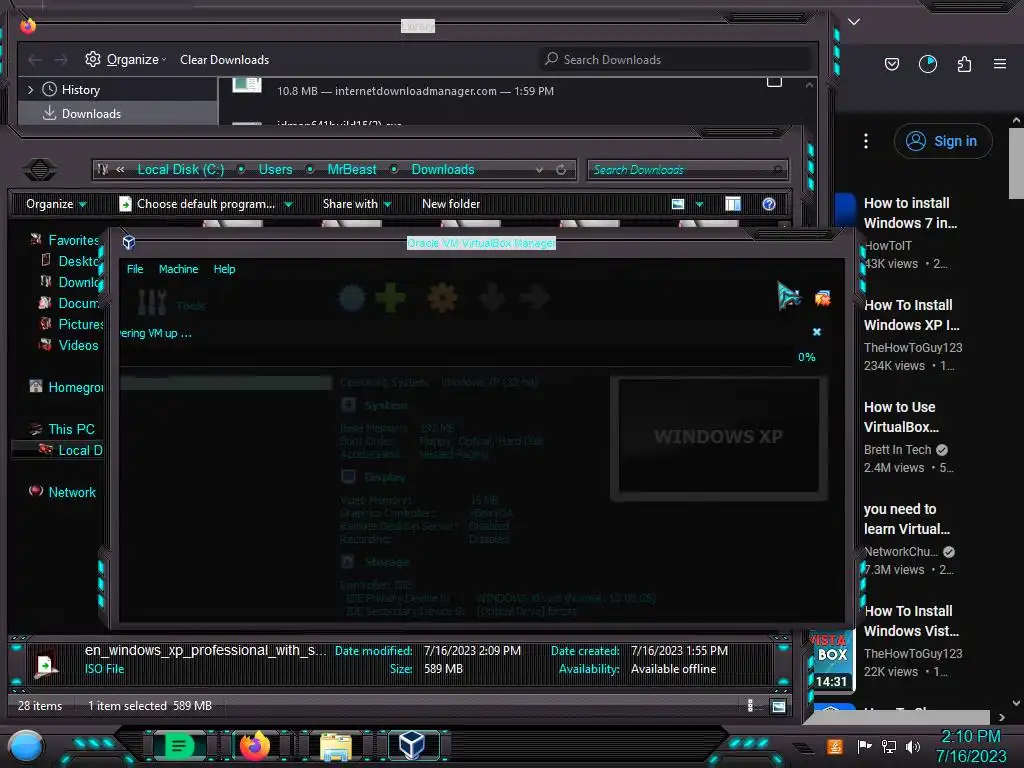
Task: Click Change your view icon in Explorer
Action: point(678,204)
